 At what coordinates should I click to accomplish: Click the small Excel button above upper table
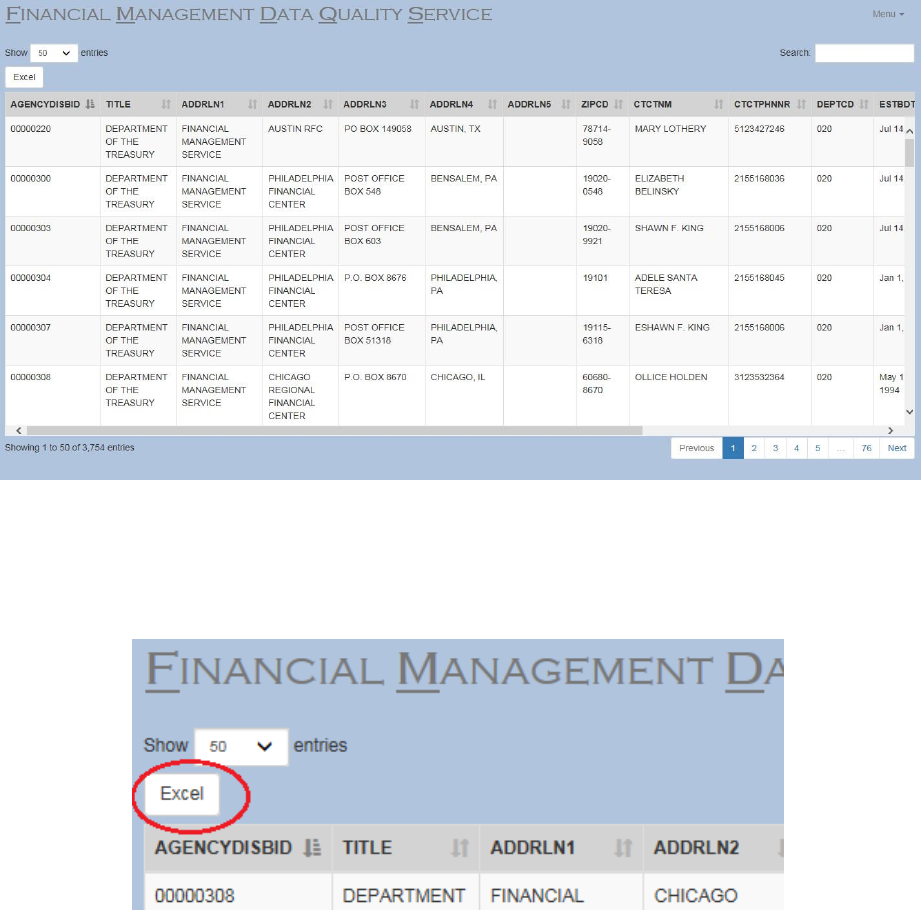(24, 77)
